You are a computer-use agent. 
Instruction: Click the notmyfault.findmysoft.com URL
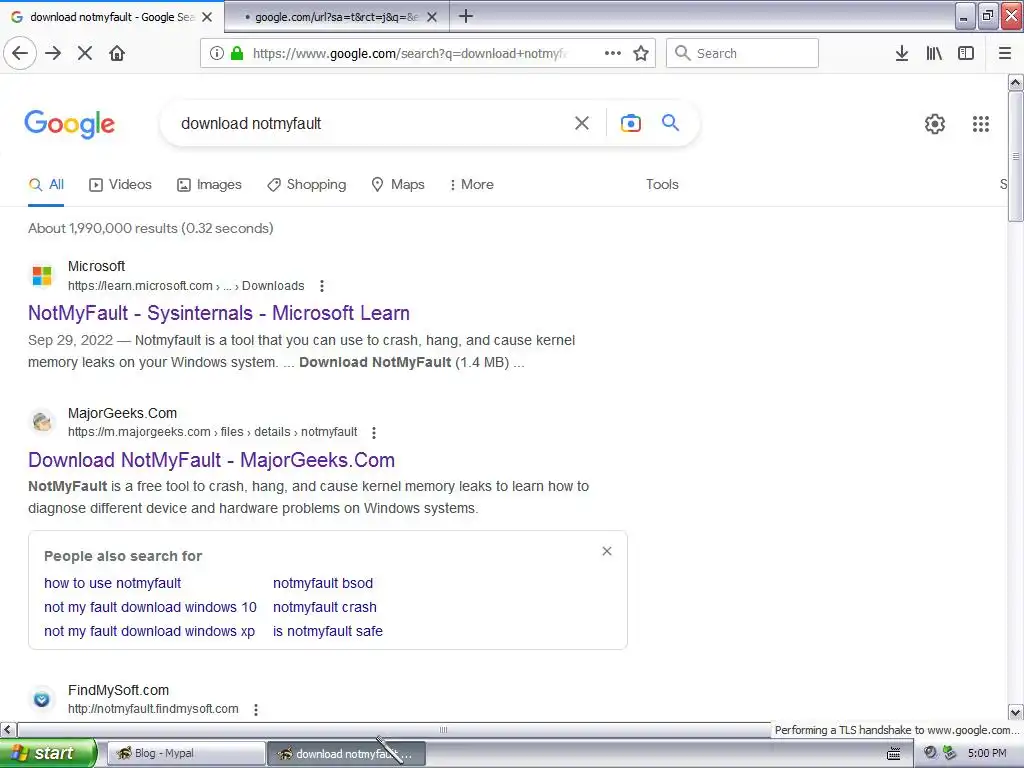[153, 709]
